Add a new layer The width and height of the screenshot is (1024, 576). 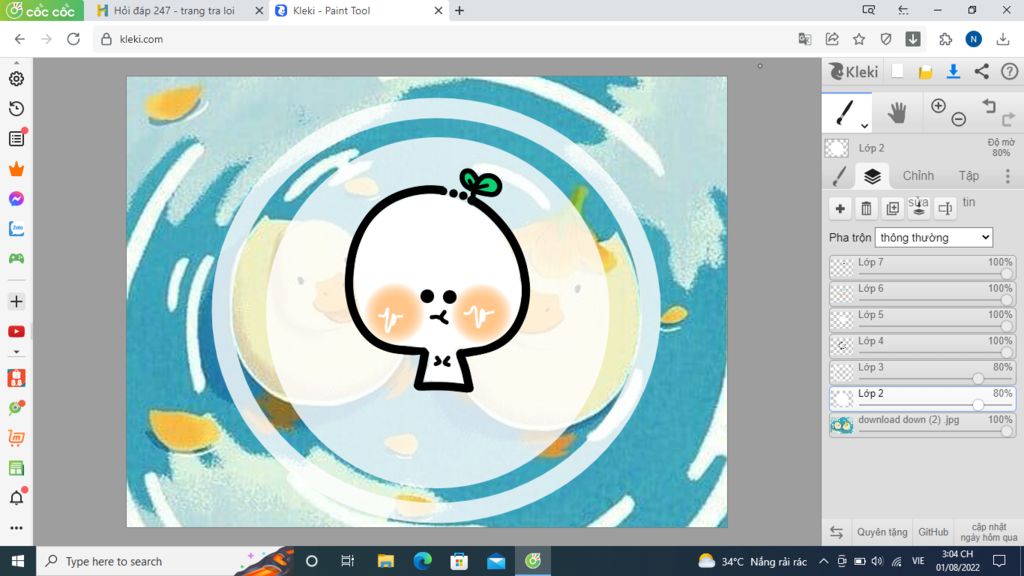coord(840,208)
